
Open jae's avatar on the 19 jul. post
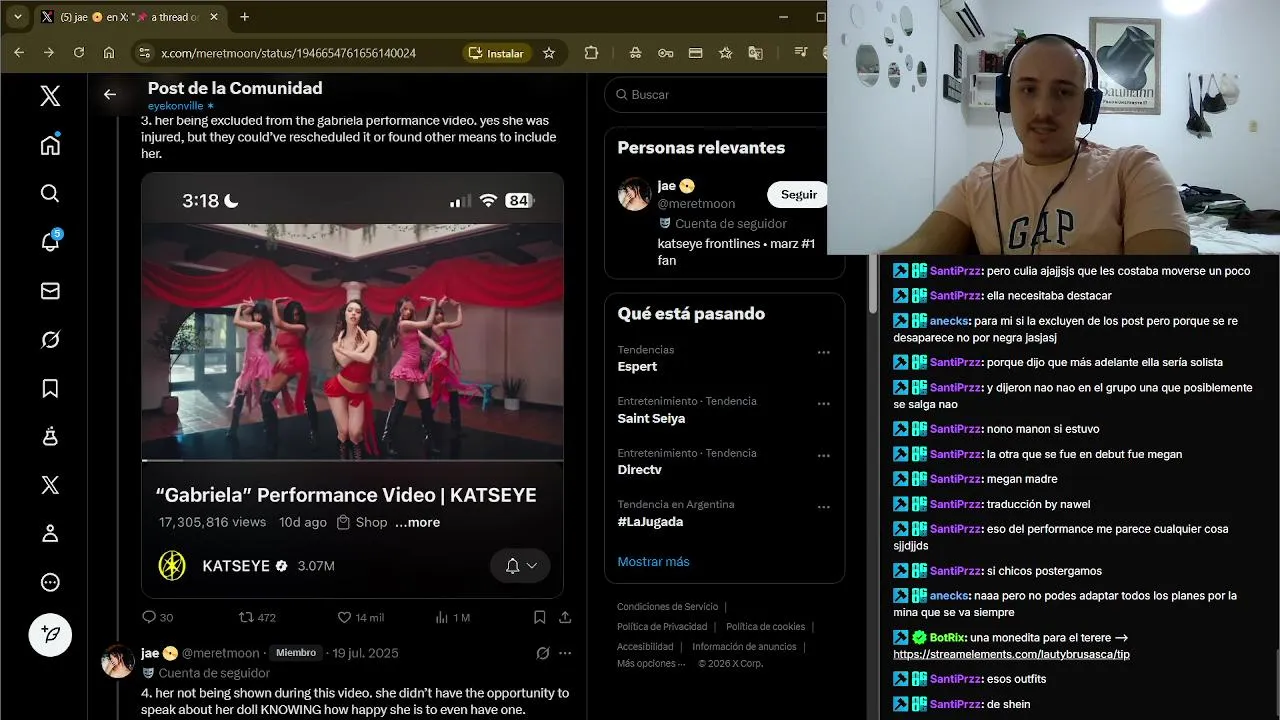point(118,661)
